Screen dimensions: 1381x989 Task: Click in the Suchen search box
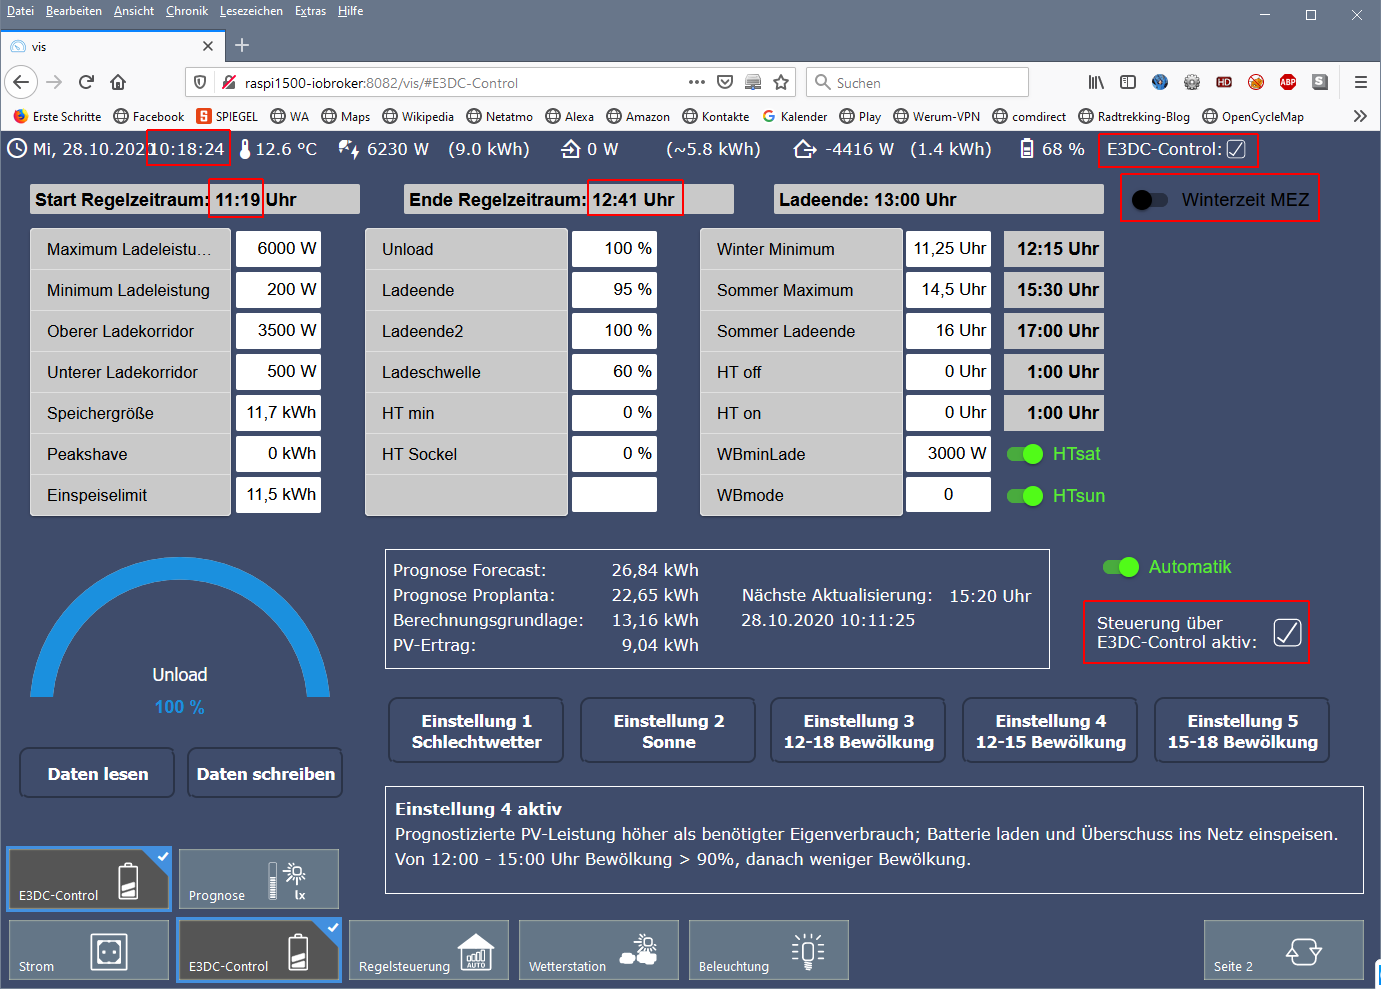[917, 82]
